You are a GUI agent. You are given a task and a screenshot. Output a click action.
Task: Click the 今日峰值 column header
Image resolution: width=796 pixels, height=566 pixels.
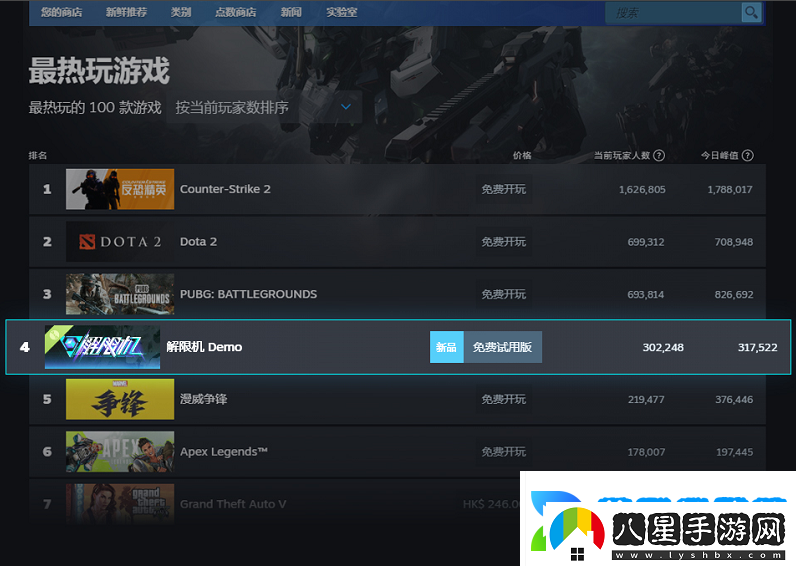(720, 155)
